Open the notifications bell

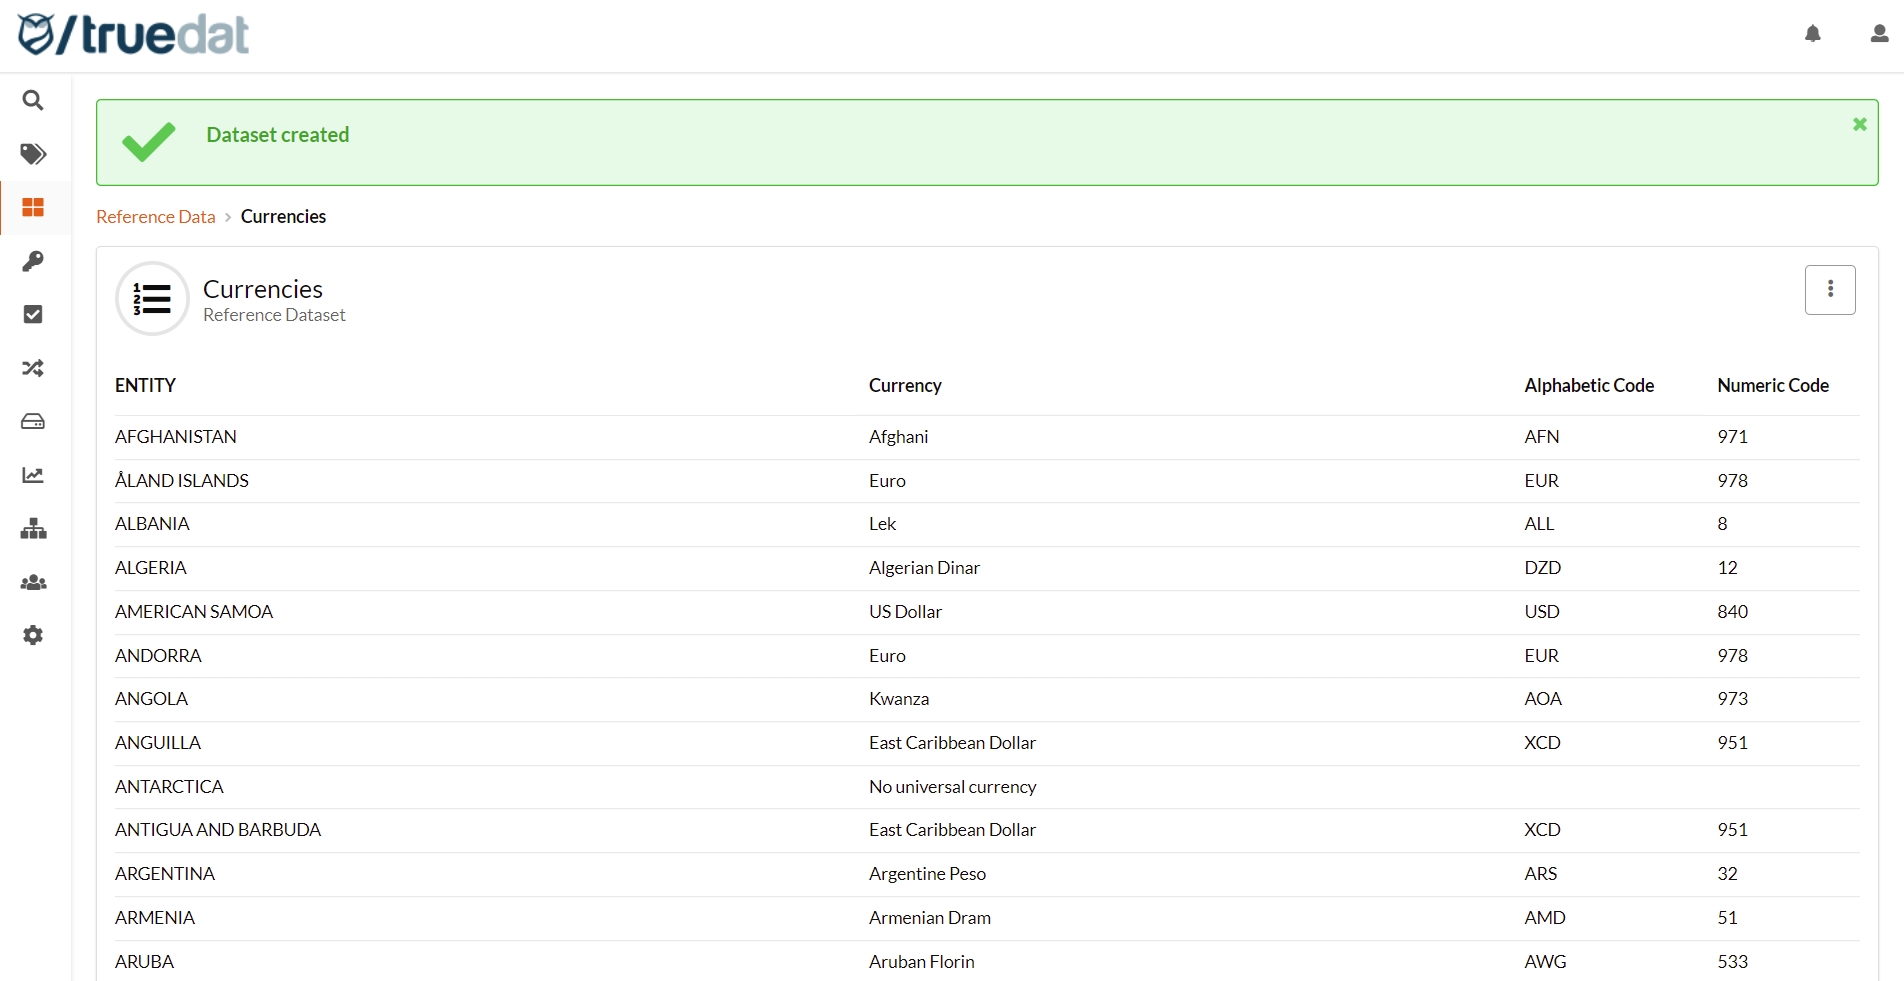(x=1812, y=34)
